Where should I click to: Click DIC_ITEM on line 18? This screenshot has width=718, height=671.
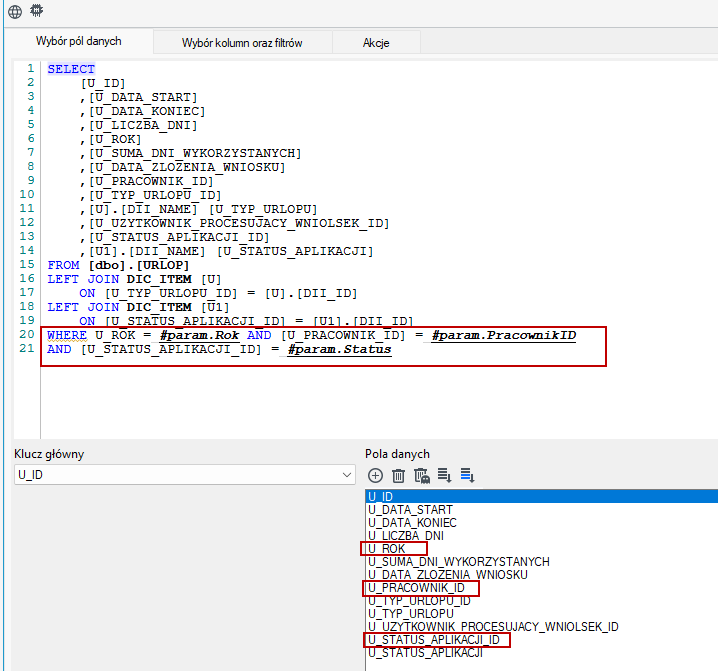point(159,307)
